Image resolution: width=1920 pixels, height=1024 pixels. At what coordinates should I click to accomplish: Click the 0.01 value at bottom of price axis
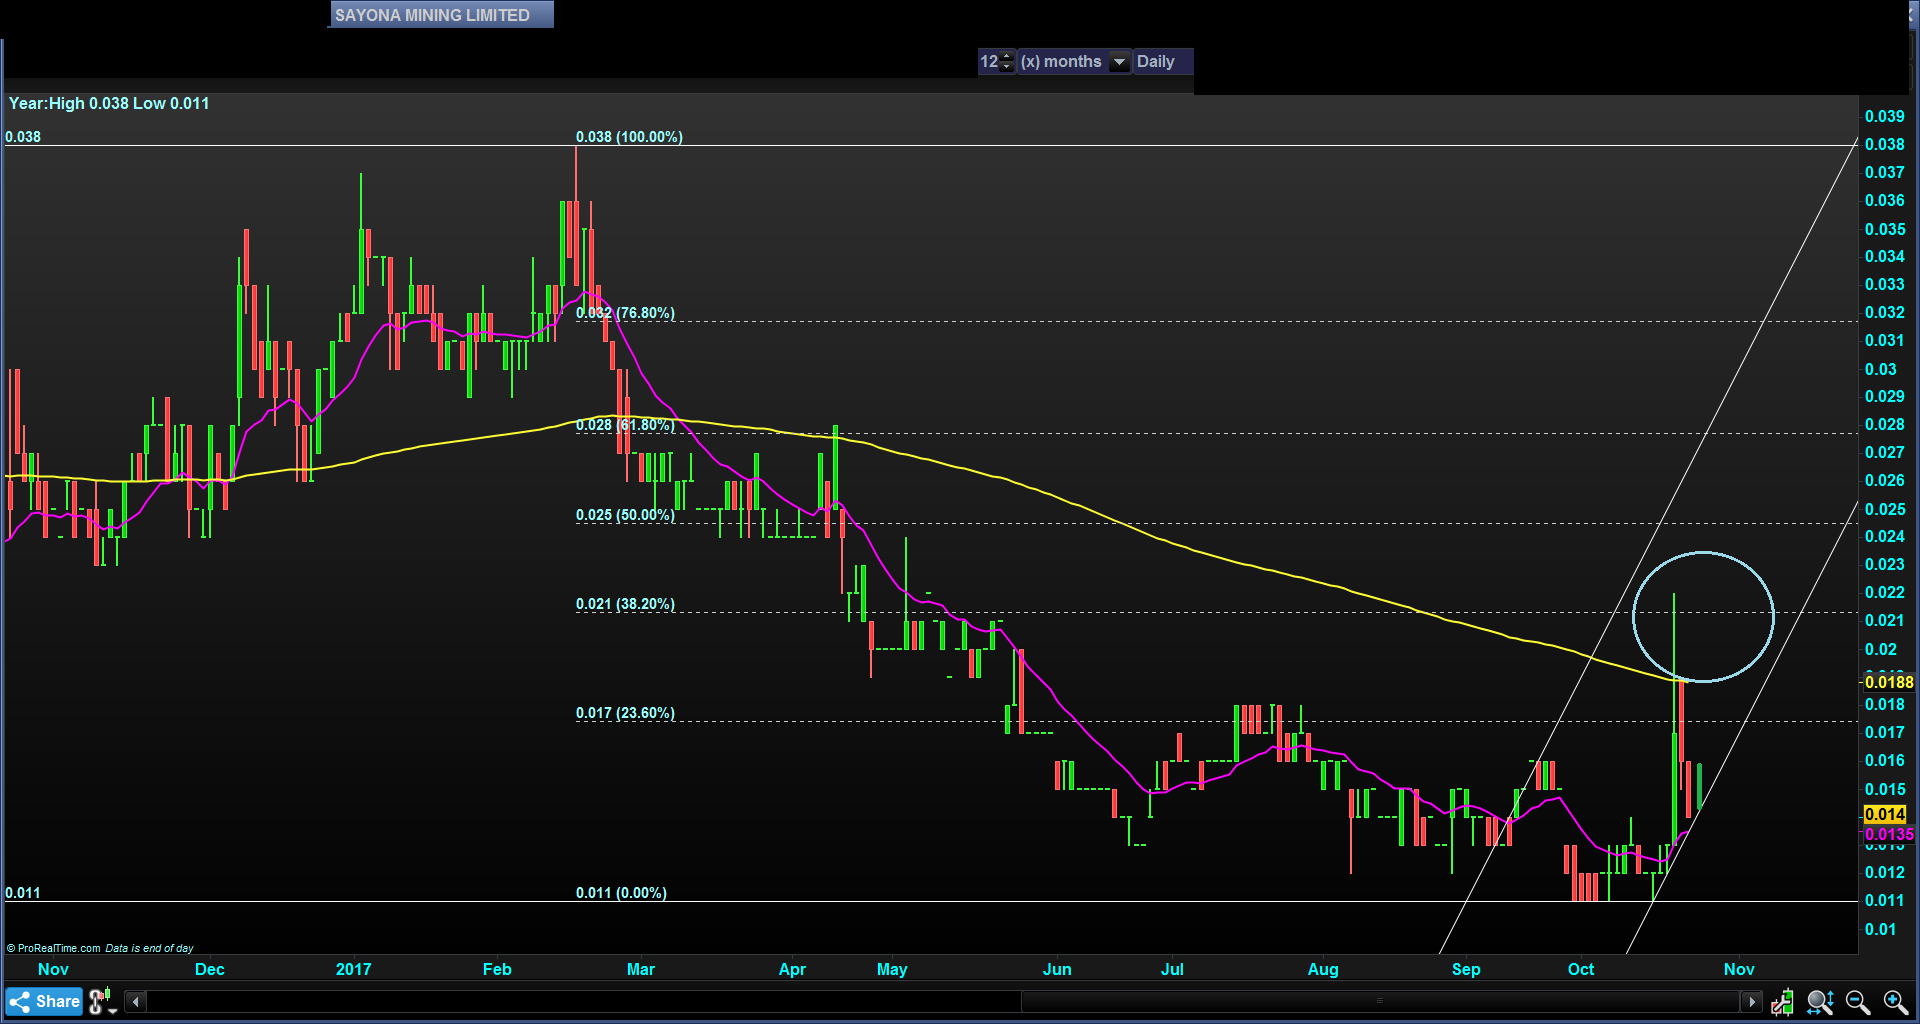click(x=1880, y=929)
